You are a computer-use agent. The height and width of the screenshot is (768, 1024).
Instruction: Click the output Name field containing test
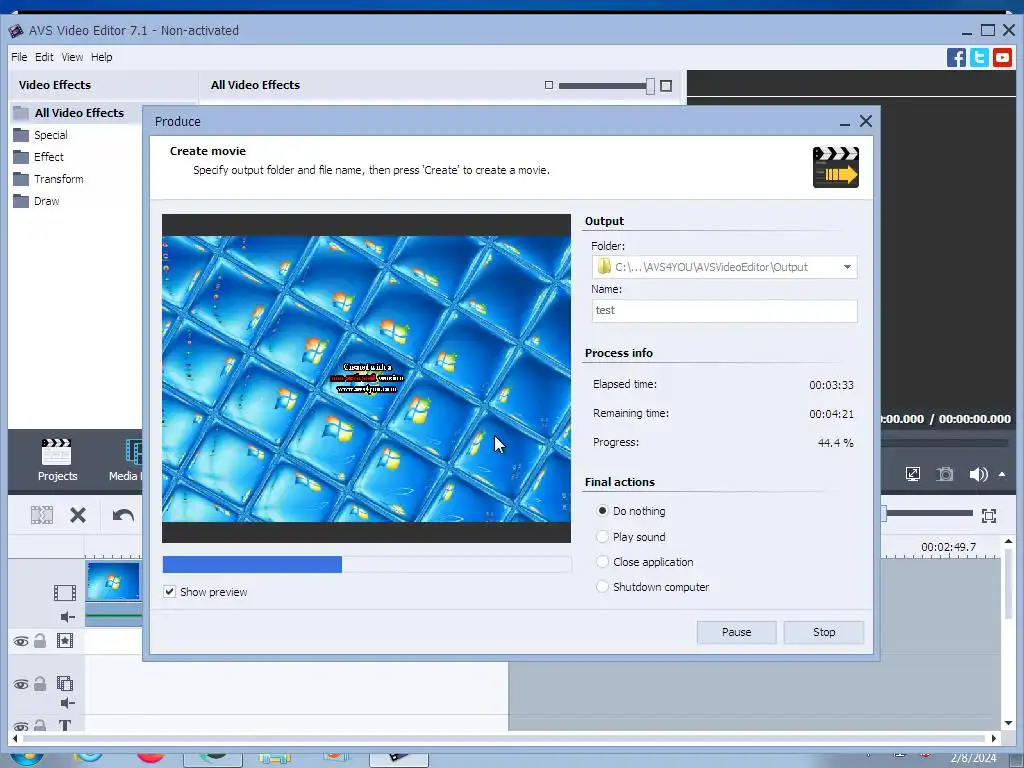point(724,311)
